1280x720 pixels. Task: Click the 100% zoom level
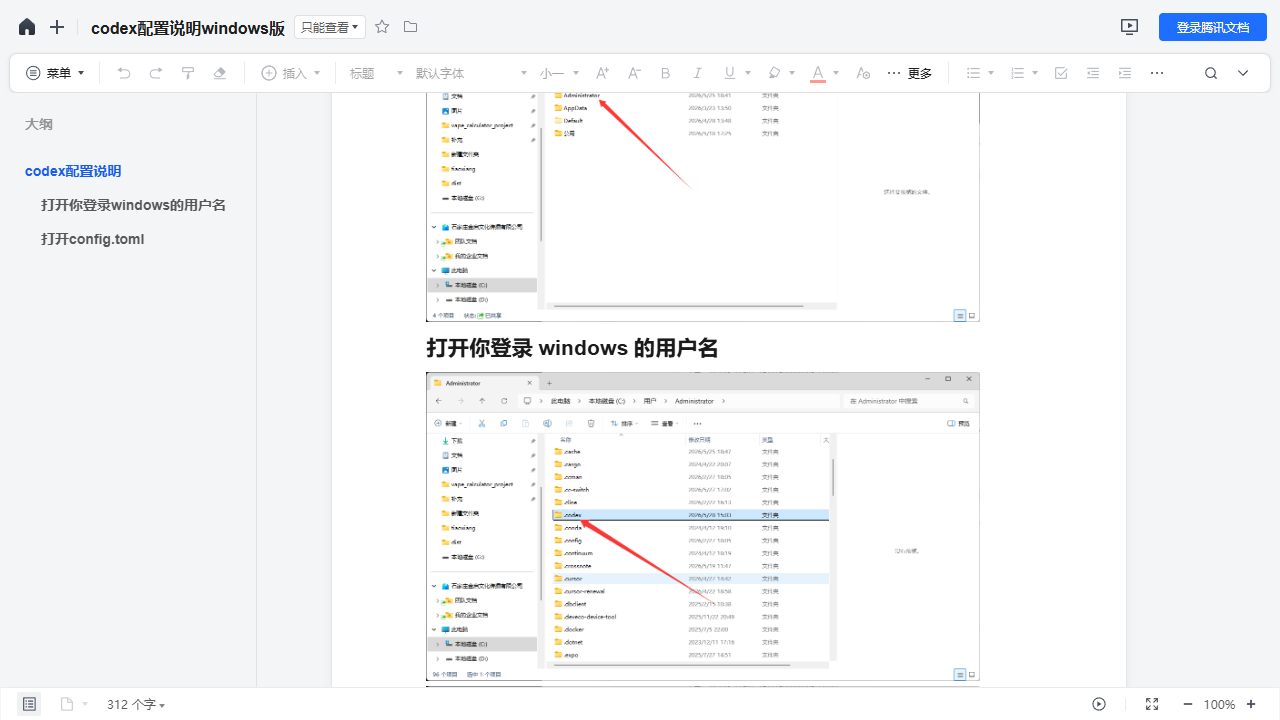[1219, 704]
